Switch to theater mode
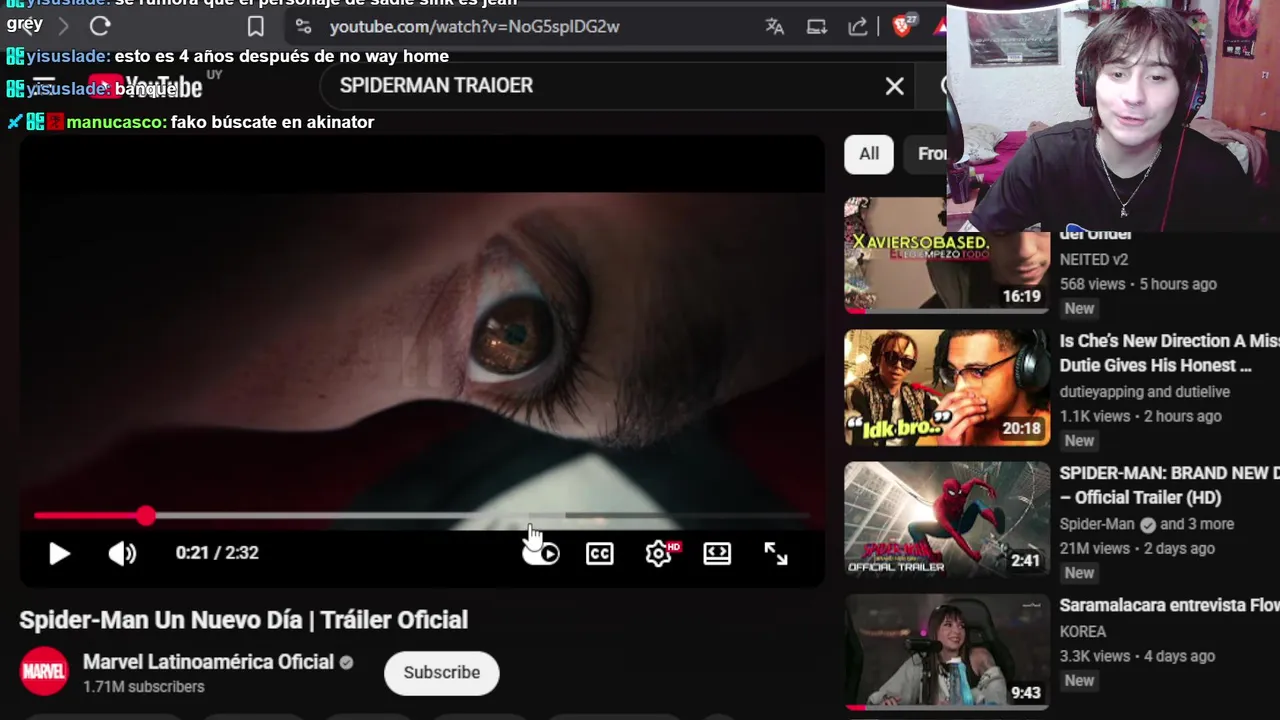The image size is (1280, 720). point(717,553)
